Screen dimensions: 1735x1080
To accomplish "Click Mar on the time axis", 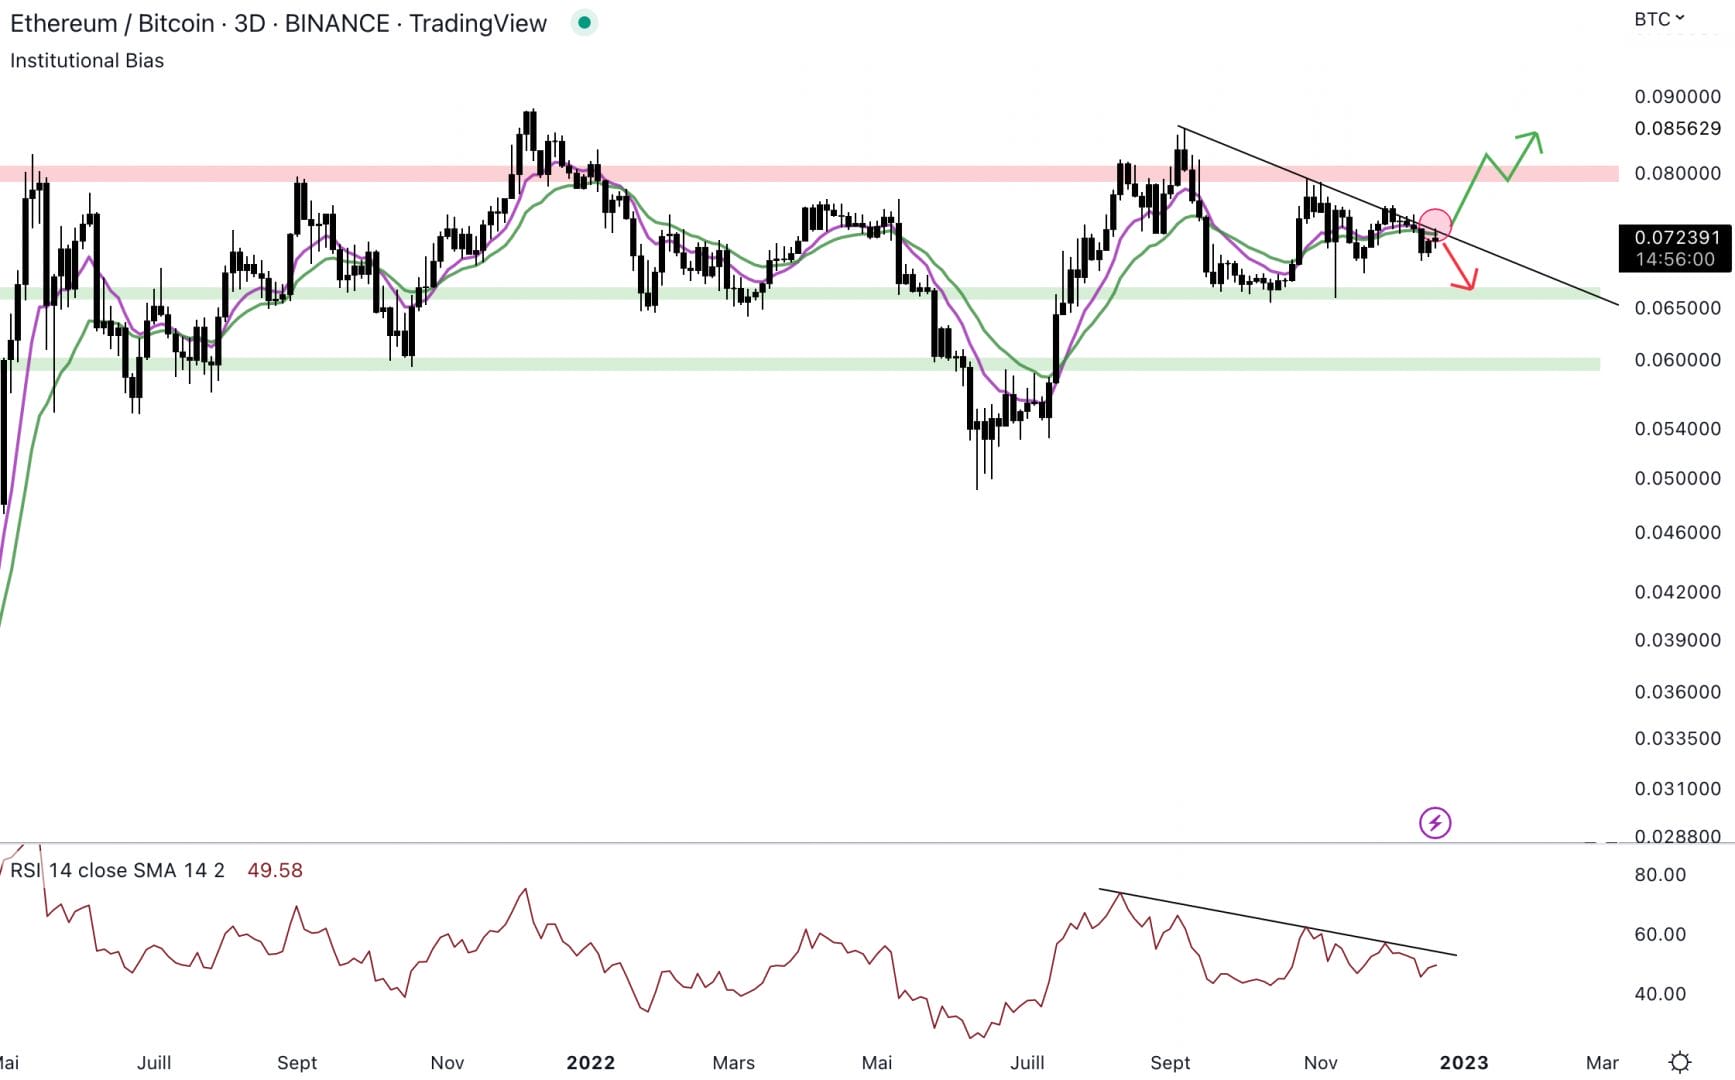I will (1601, 1063).
